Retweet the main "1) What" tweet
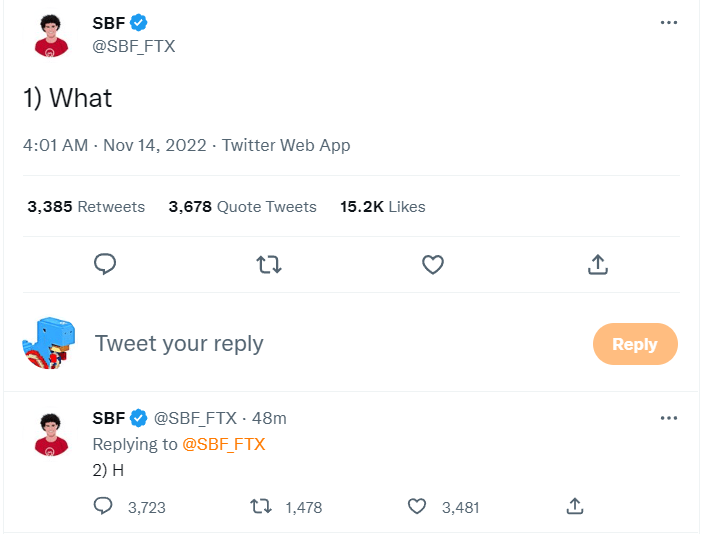This screenshot has height=534, width=711. click(x=269, y=264)
